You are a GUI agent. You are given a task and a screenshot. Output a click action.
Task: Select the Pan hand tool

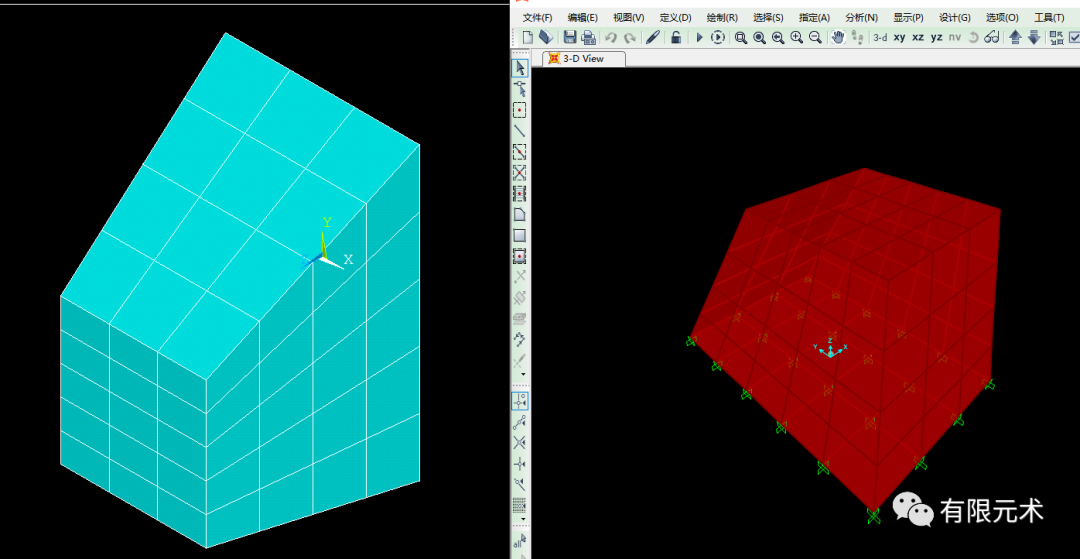[x=838, y=37]
